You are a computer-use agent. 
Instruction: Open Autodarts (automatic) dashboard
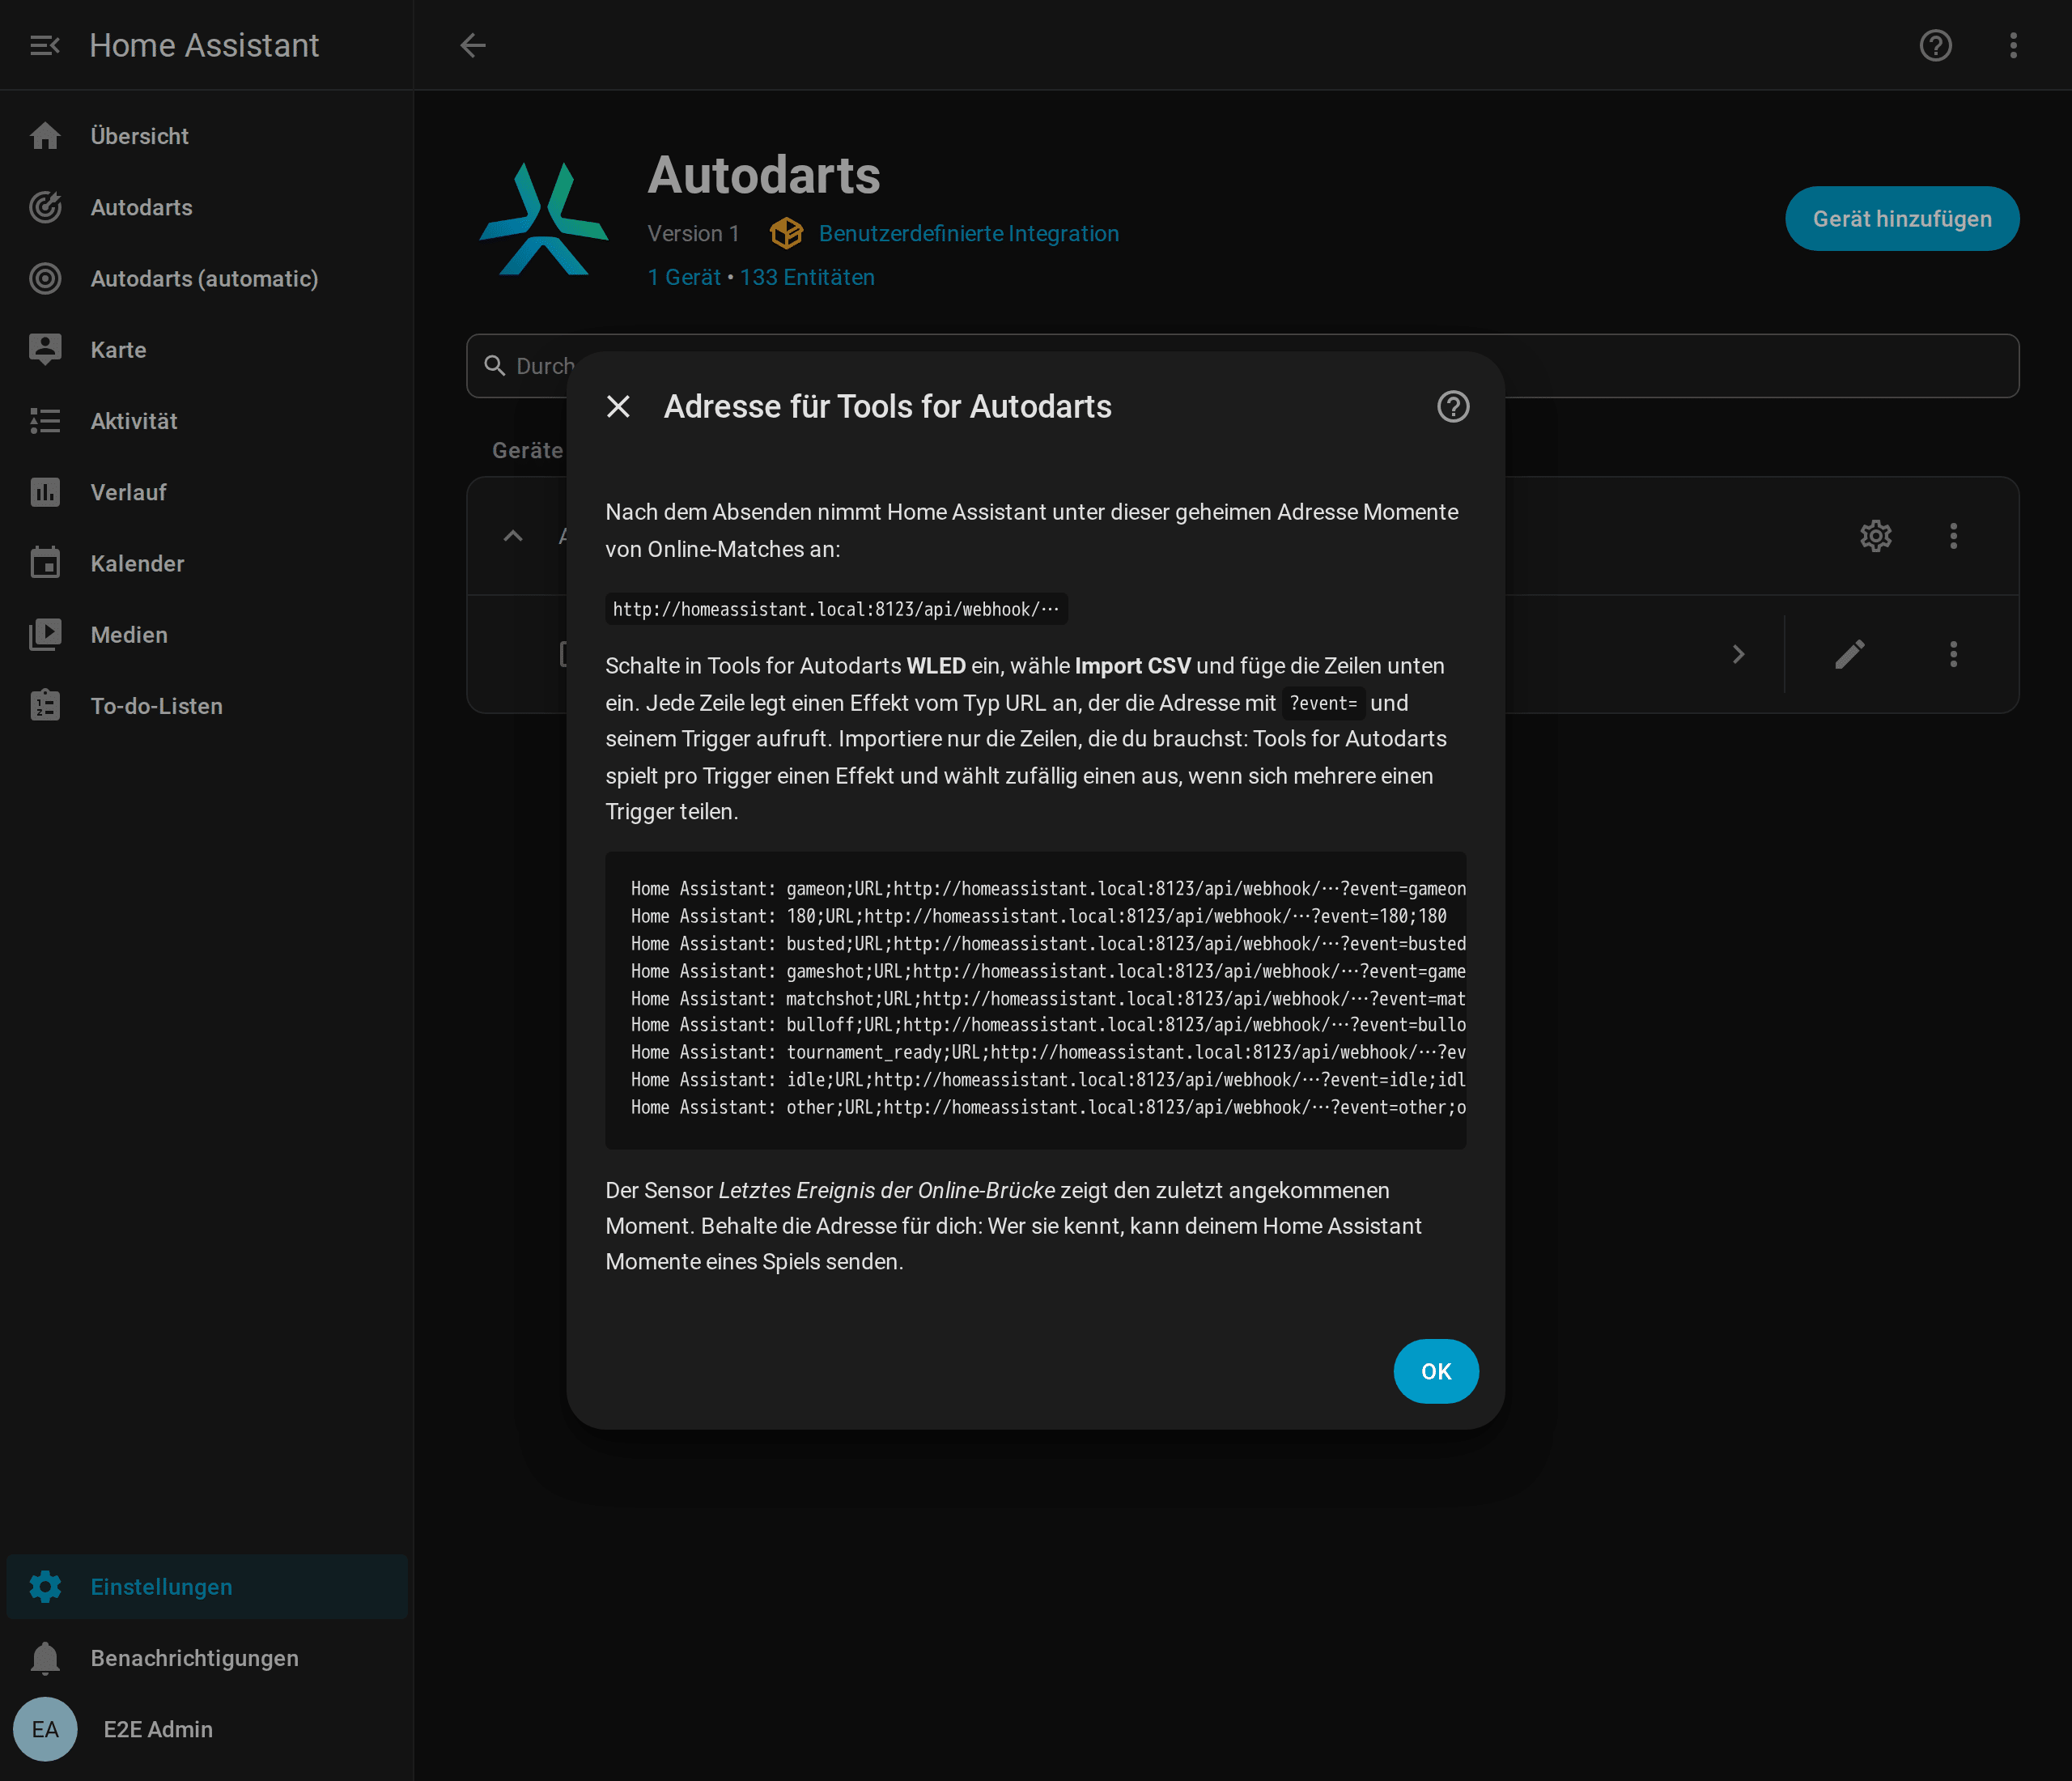tap(207, 278)
